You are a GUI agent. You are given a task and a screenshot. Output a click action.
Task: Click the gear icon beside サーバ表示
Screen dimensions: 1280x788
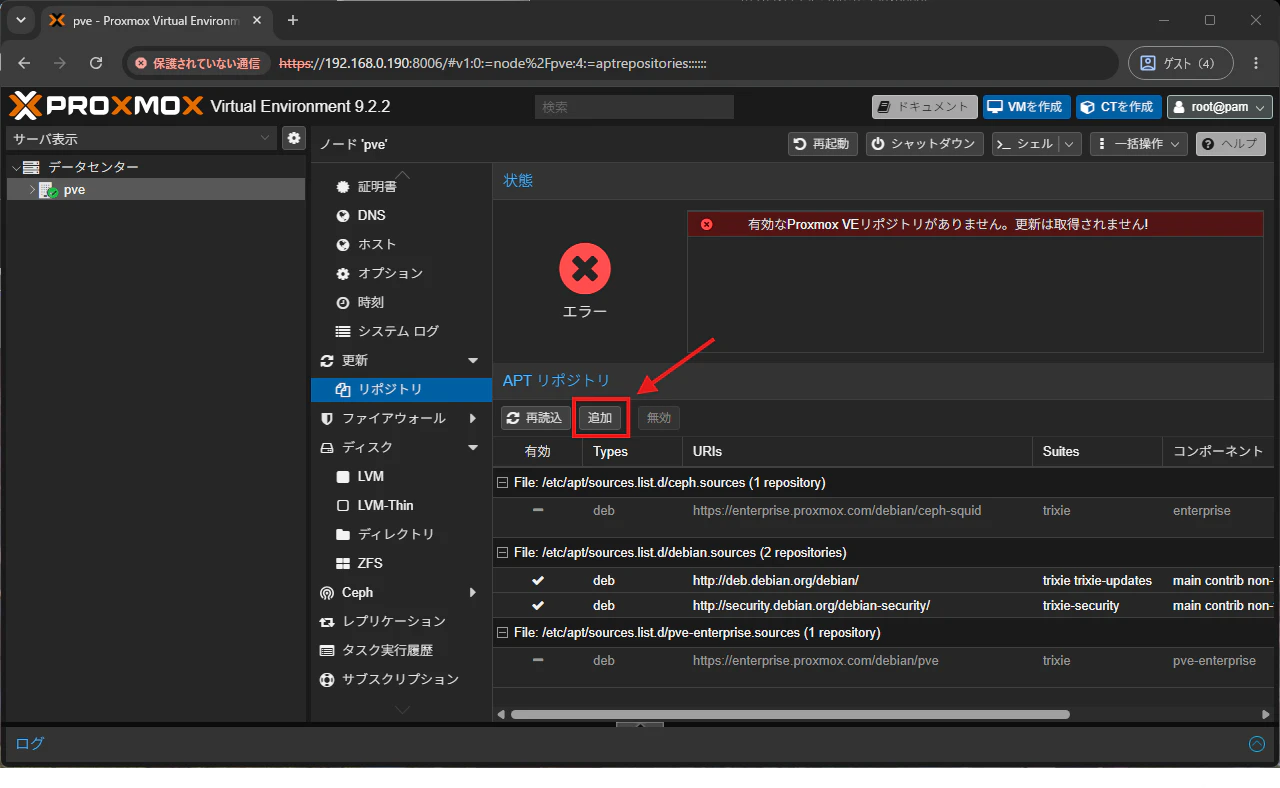pos(293,138)
